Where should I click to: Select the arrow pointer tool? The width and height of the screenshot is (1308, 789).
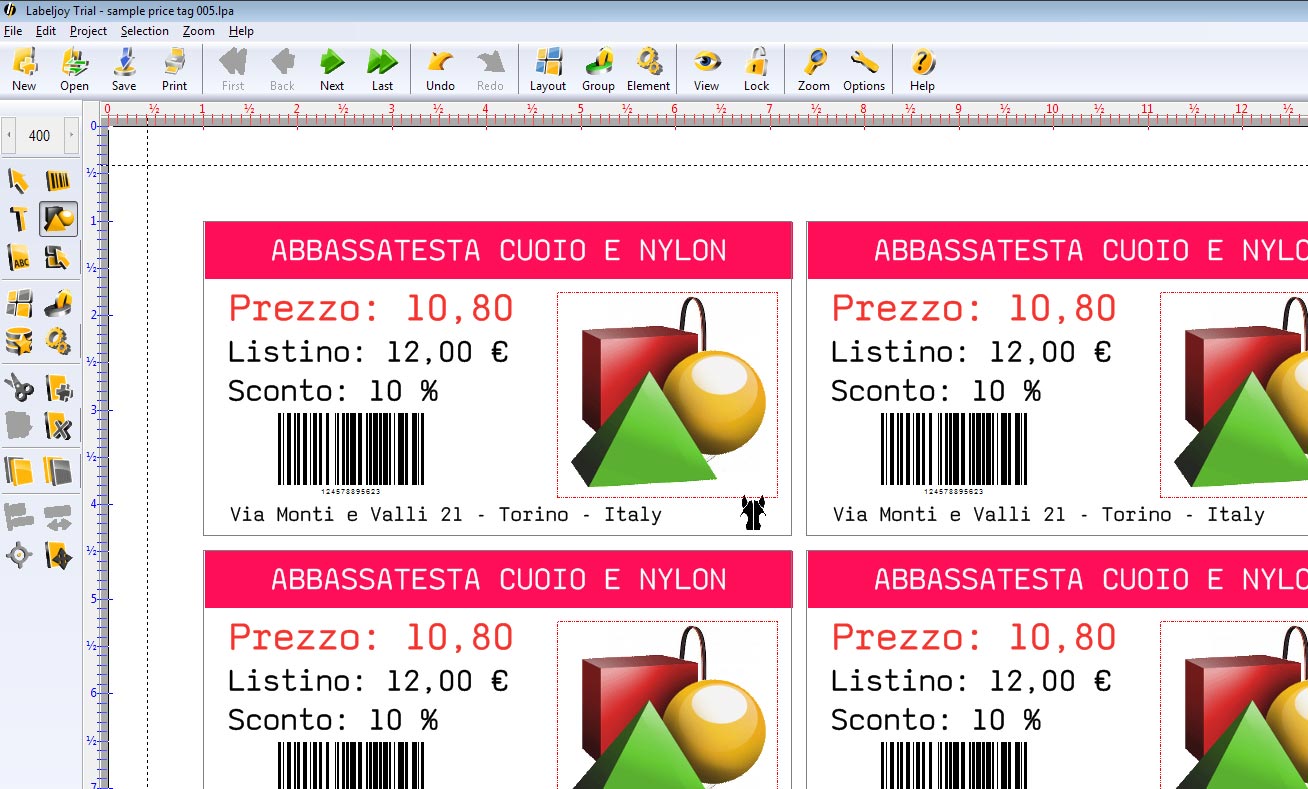[19, 181]
